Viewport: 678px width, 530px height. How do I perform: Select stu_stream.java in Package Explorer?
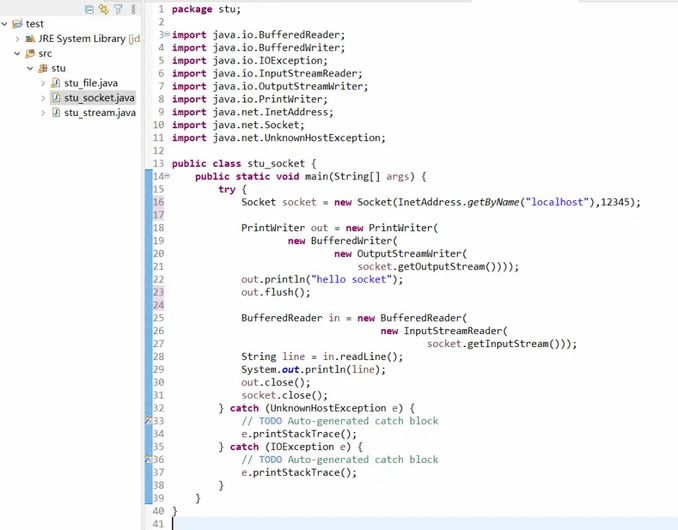click(99, 113)
